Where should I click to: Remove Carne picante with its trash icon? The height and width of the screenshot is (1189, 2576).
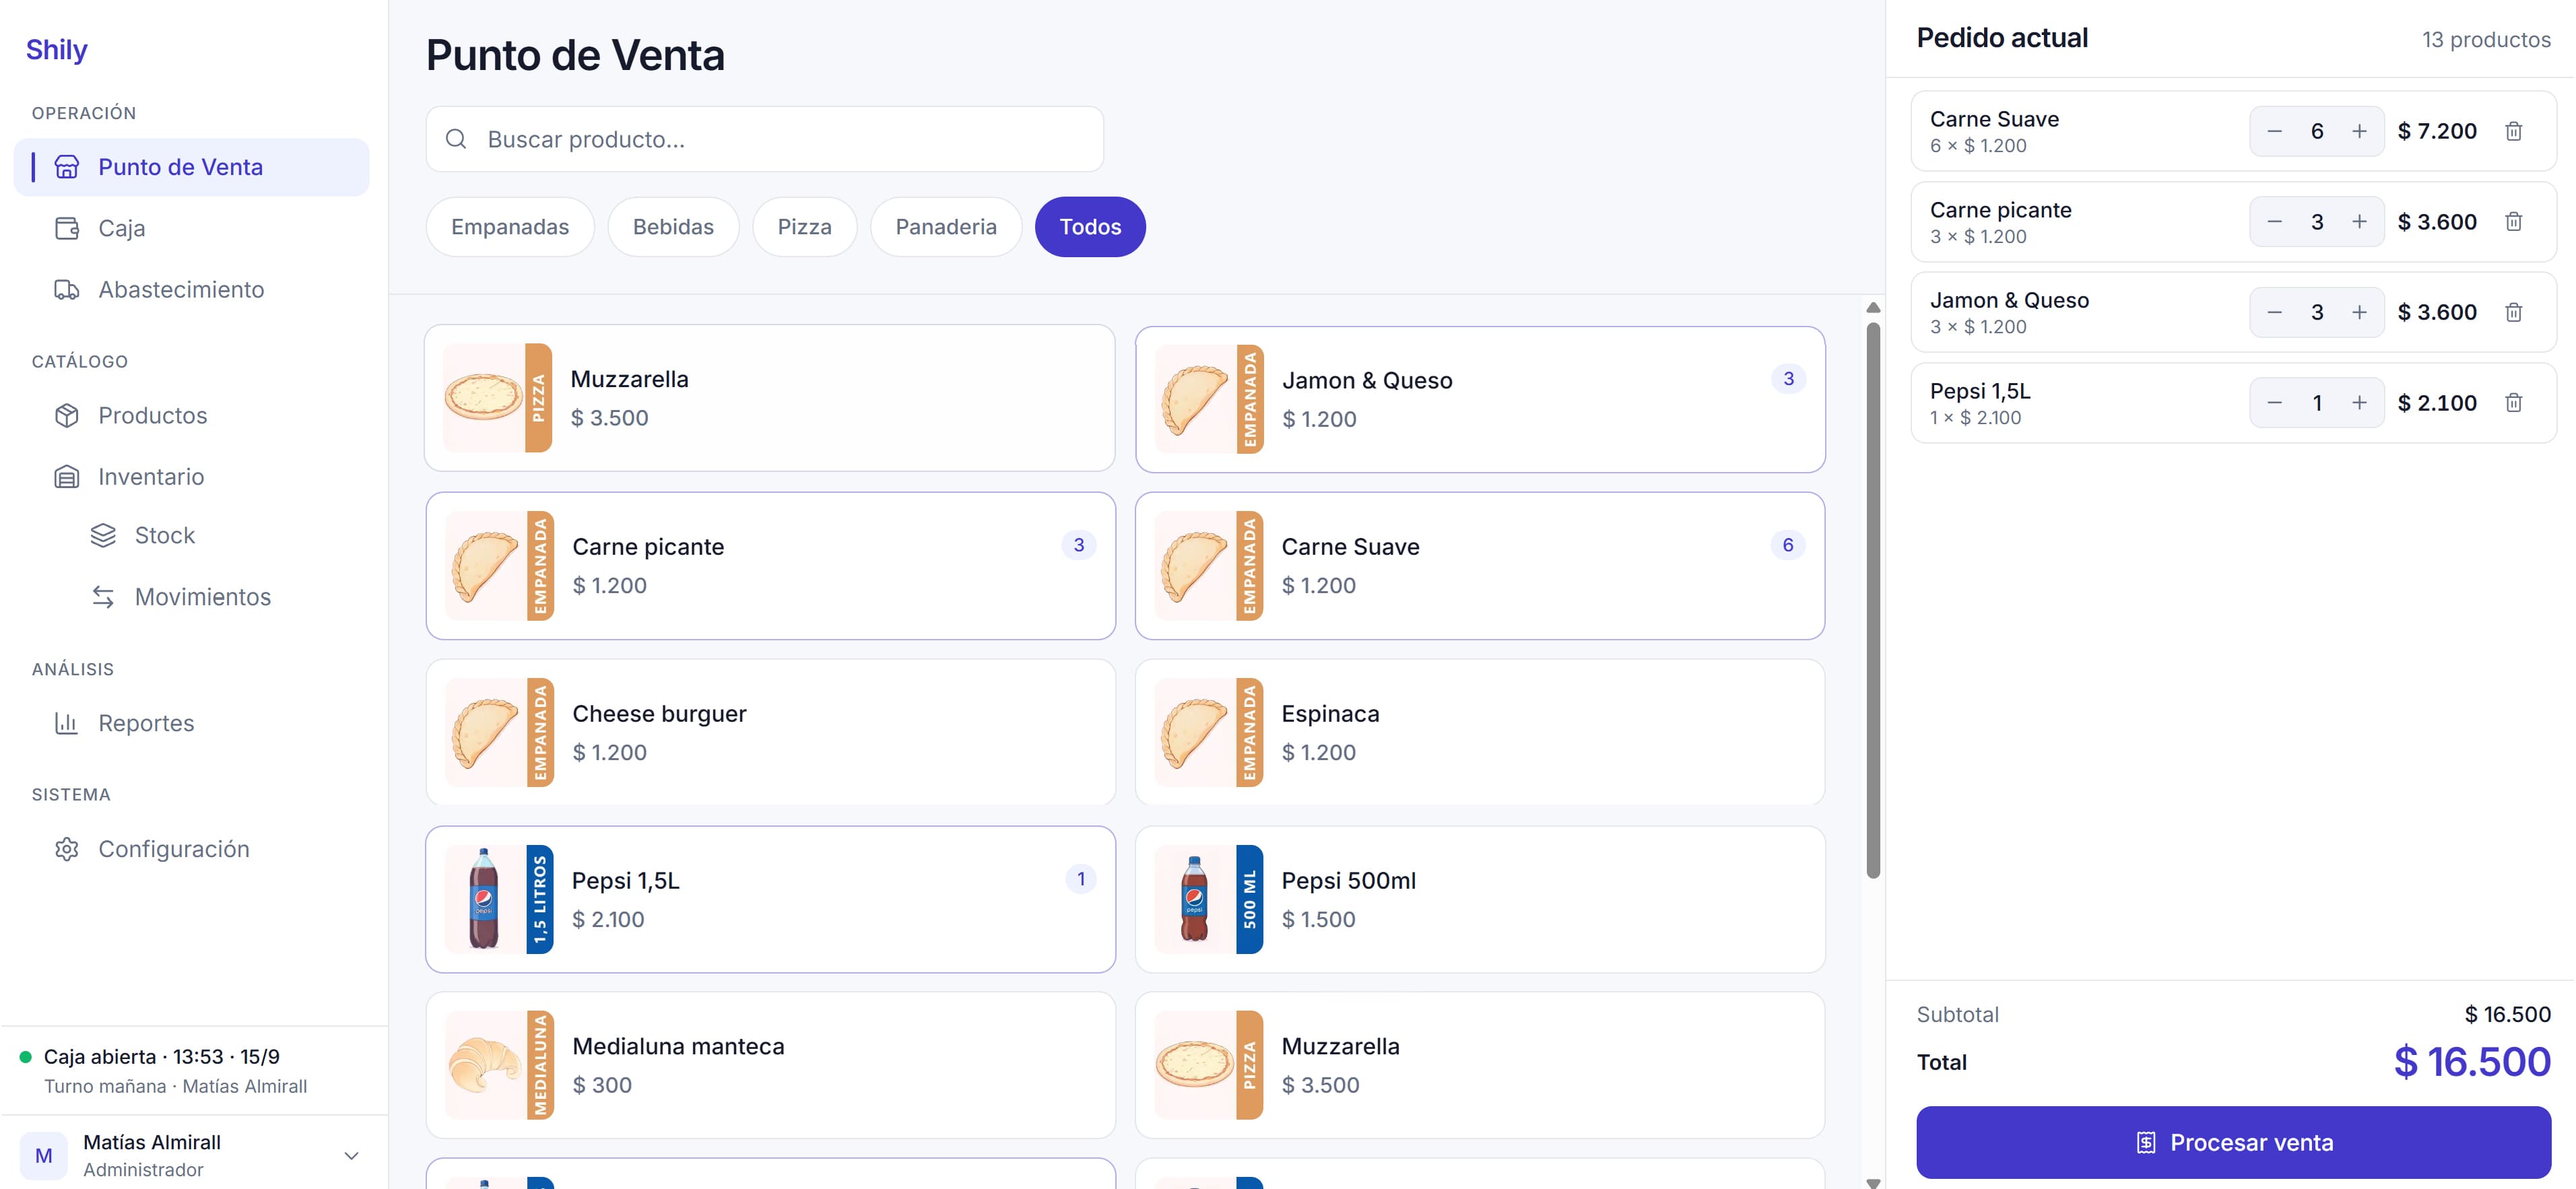[x=2513, y=222]
